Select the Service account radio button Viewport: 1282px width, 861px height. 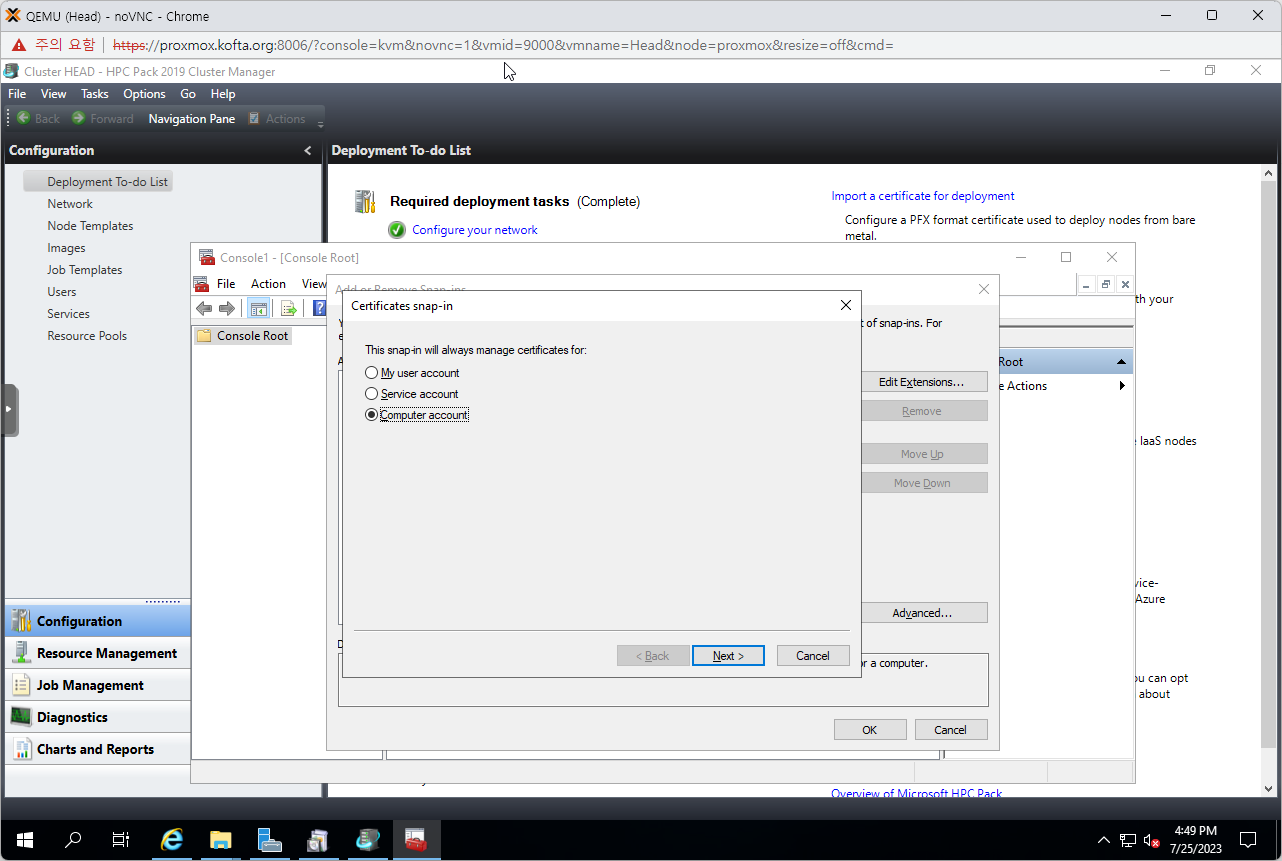click(372, 394)
